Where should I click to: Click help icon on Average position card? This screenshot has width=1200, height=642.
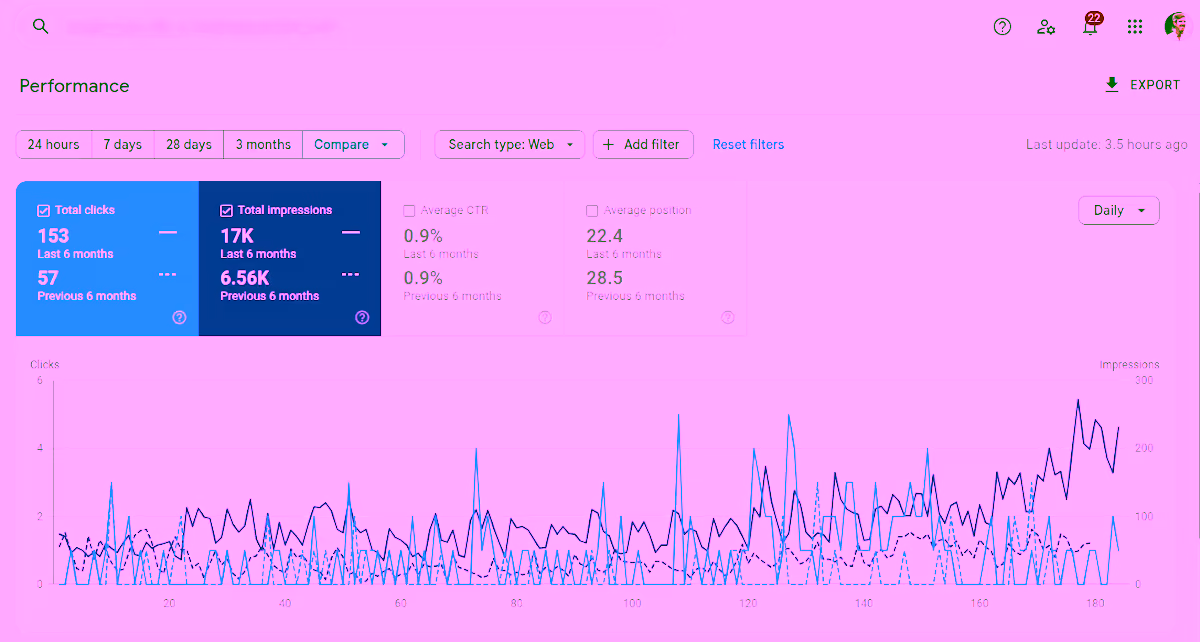[x=728, y=317]
